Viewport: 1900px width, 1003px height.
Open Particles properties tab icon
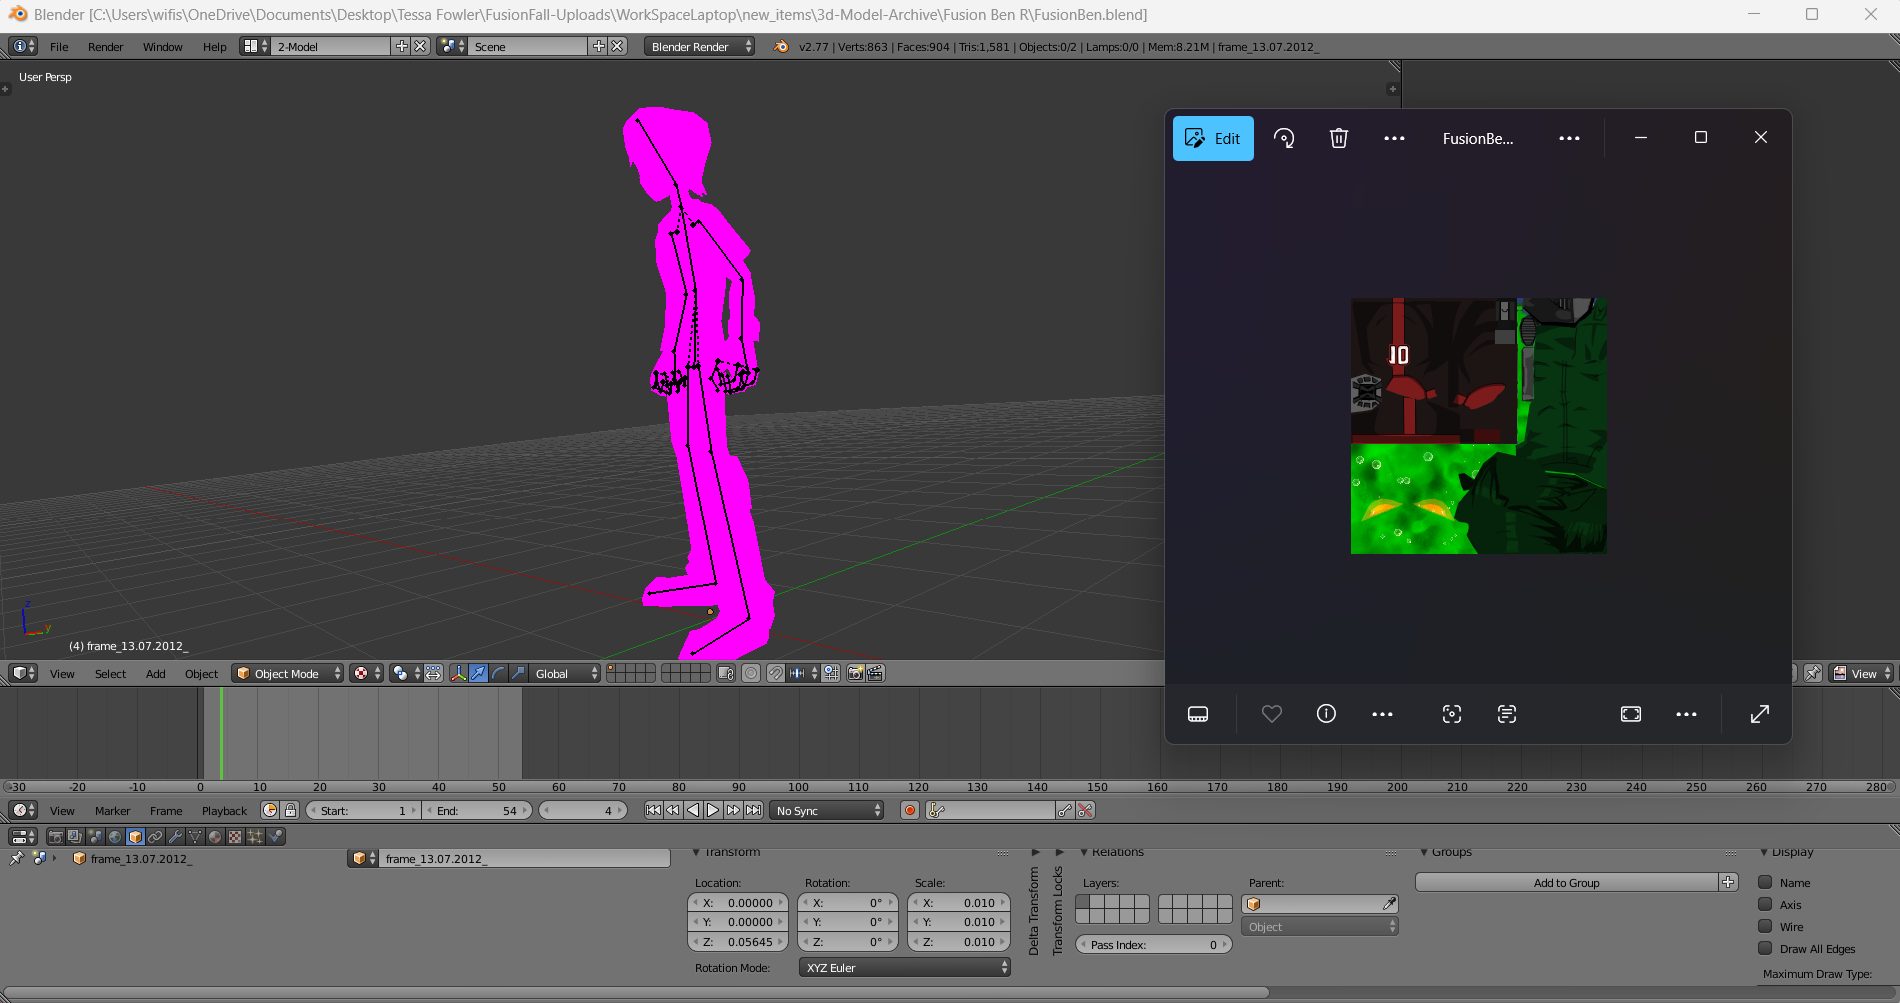pos(255,836)
